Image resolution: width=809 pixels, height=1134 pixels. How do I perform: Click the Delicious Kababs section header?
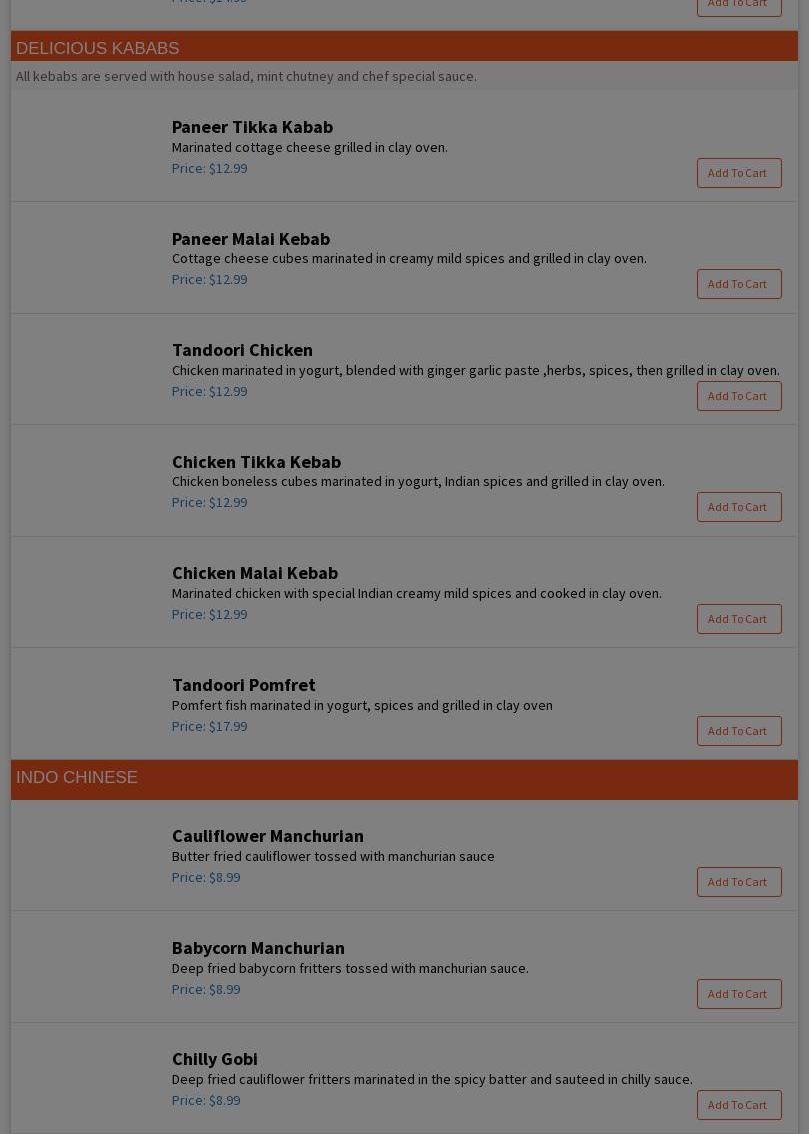(98, 48)
